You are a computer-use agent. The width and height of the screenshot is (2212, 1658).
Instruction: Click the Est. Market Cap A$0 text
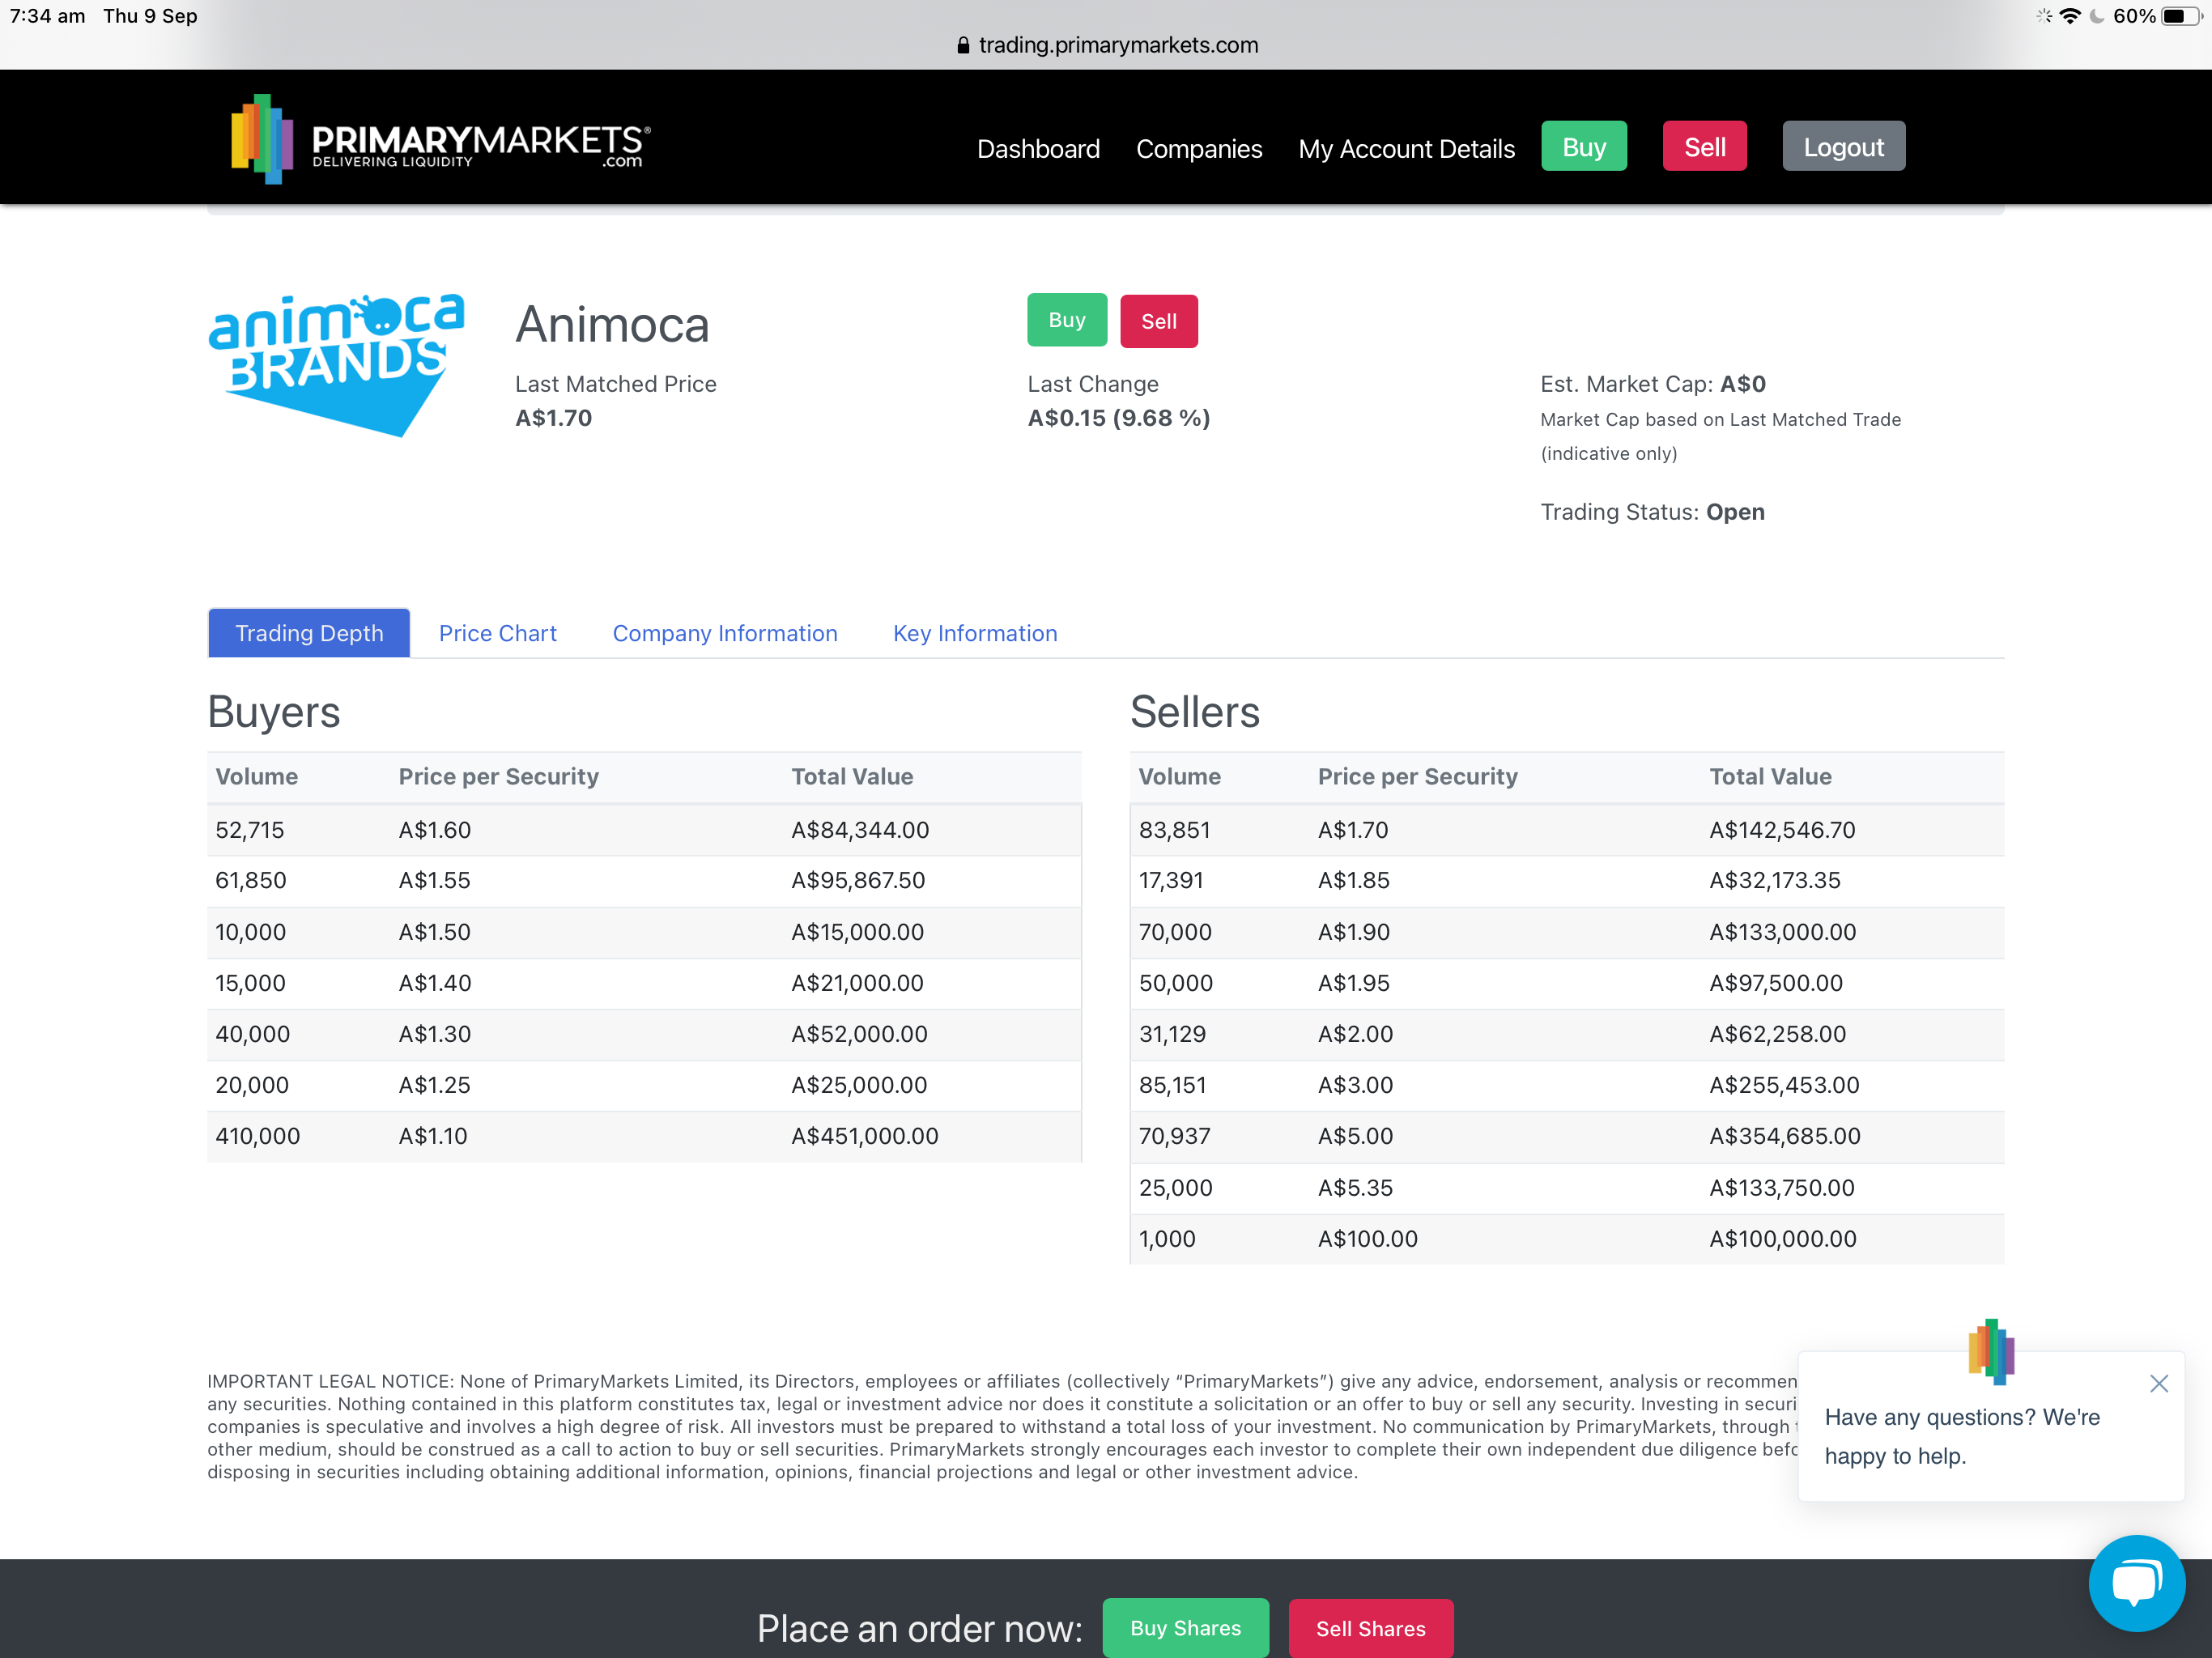pyautogui.click(x=1652, y=384)
